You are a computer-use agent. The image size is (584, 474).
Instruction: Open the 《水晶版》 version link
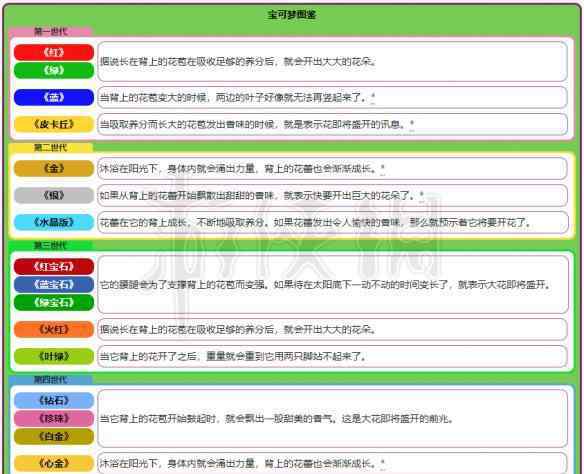click(54, 222)
